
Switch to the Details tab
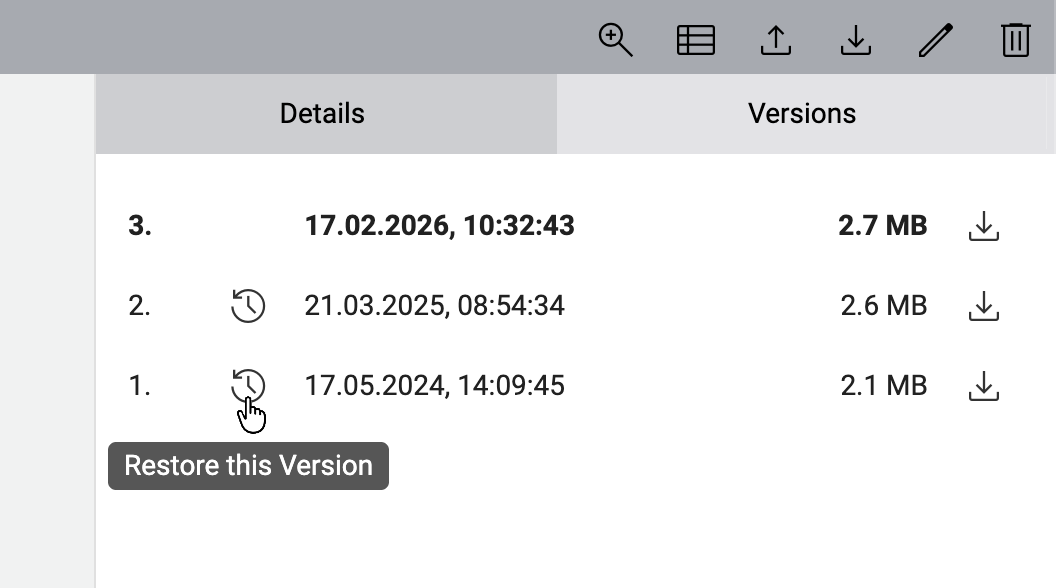point(322,113)
